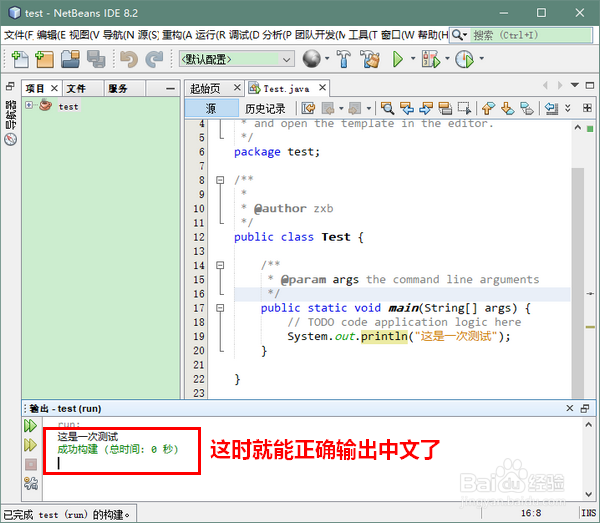Screen dimensions: 600x523
Task: Click the 历史记录 history view button
Action: pos(265,109)
